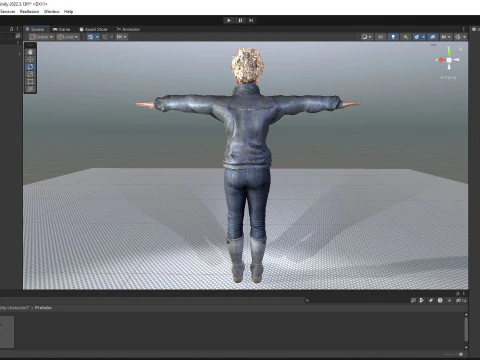Expand the grid snapping options arrow
This screenshot has height=360, width=480.
pyautogui.click(x=97, y=37)
